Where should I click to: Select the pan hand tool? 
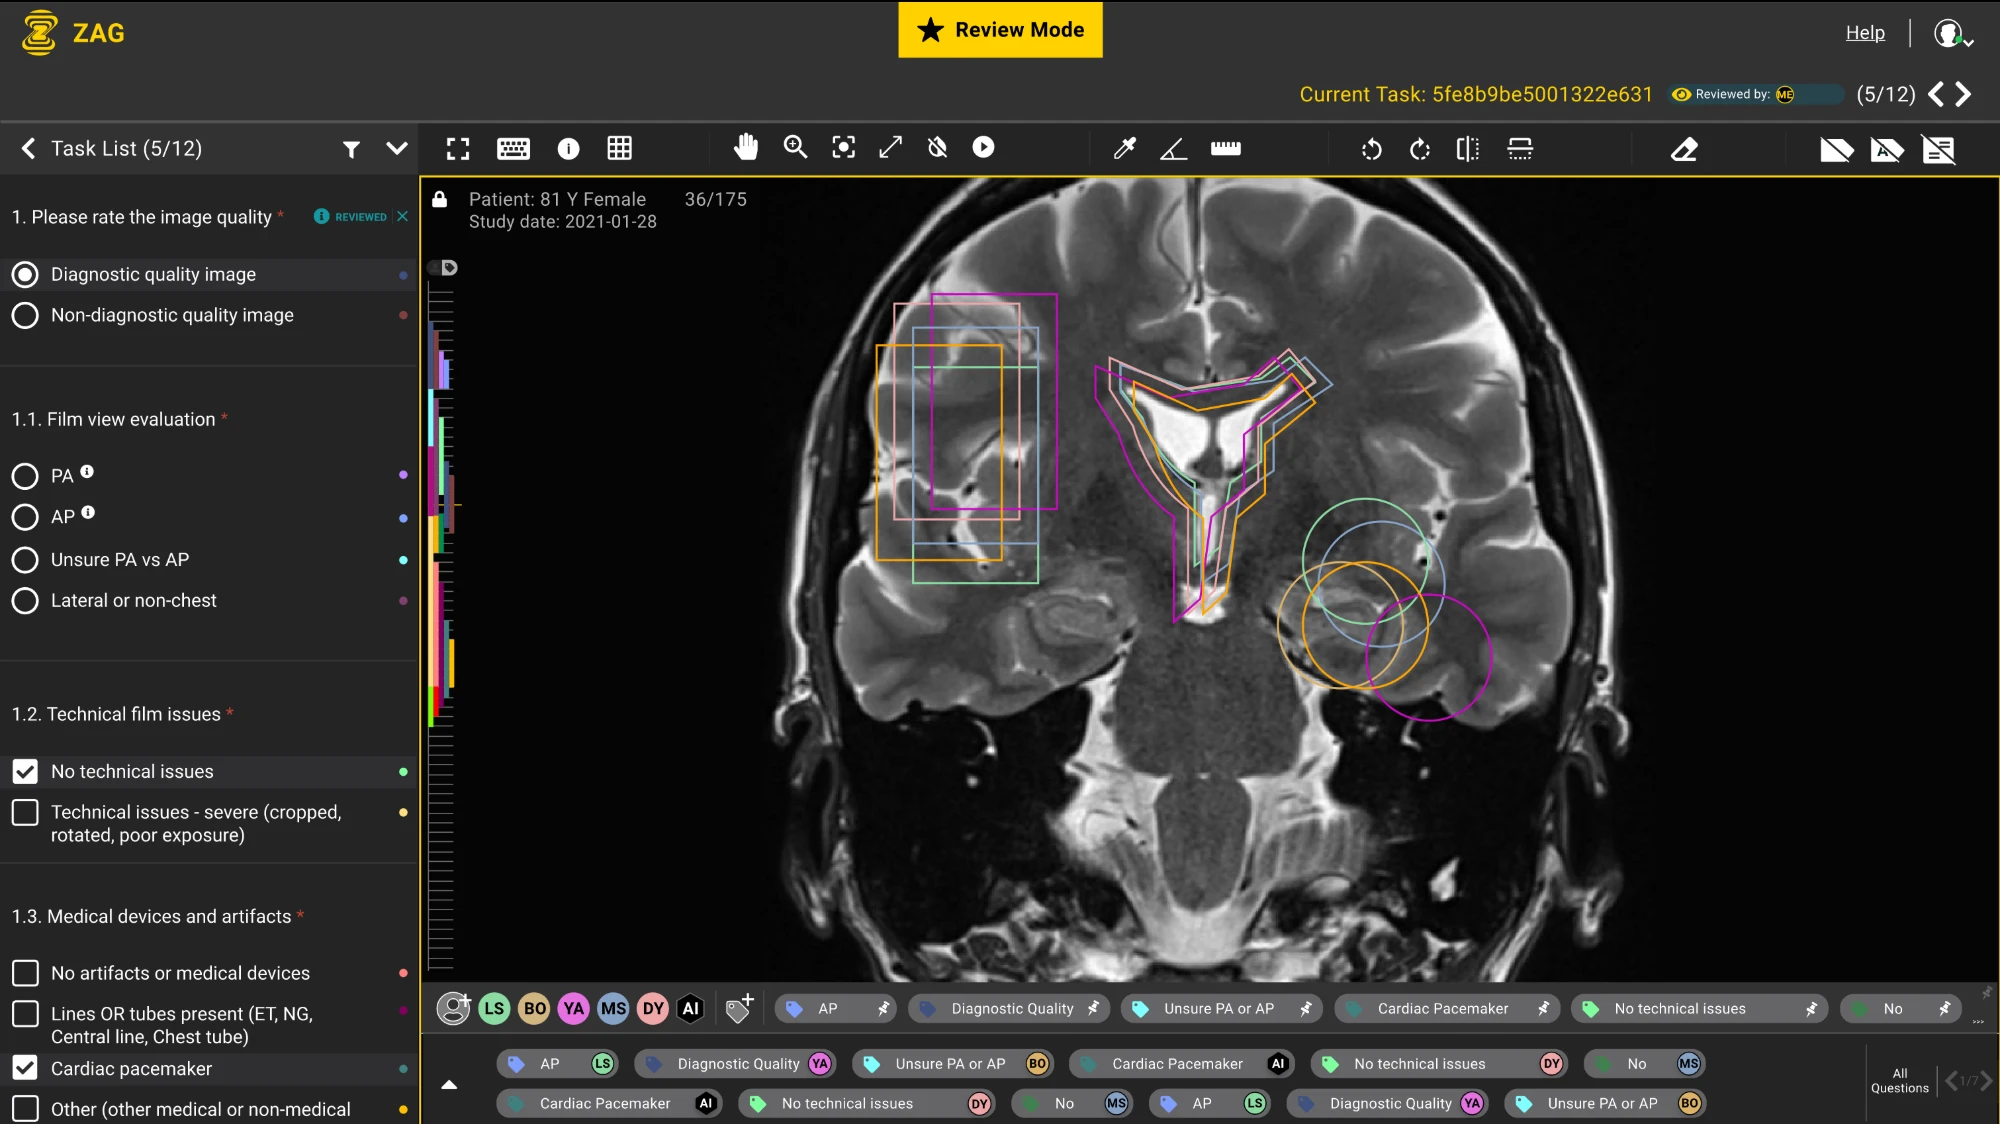[746, 147]
